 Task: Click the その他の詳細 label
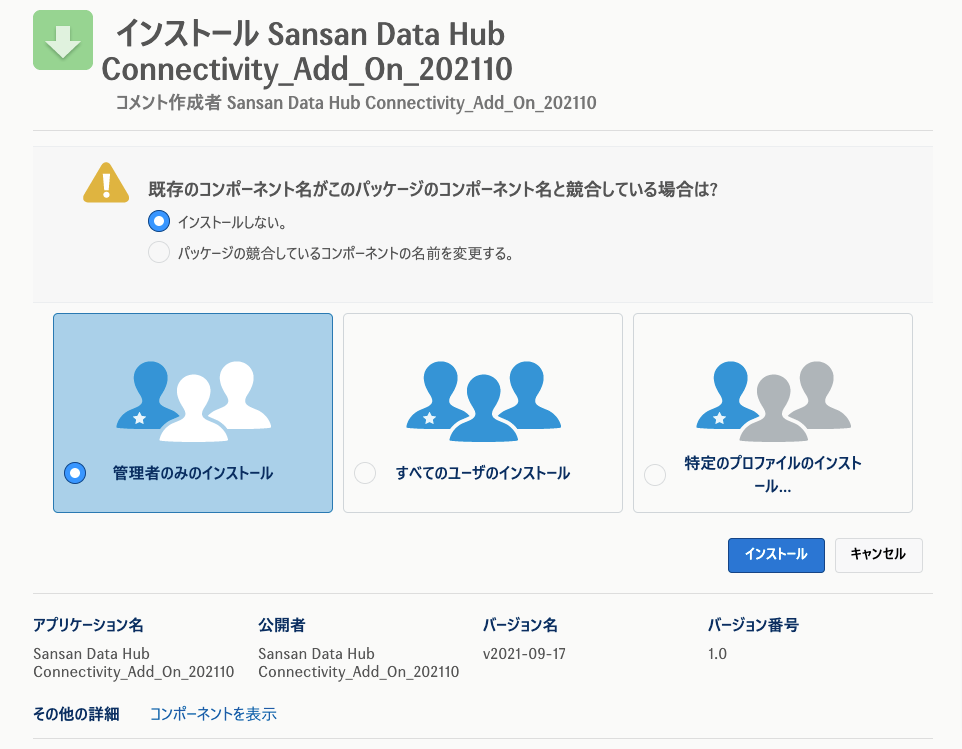[76, 714]
